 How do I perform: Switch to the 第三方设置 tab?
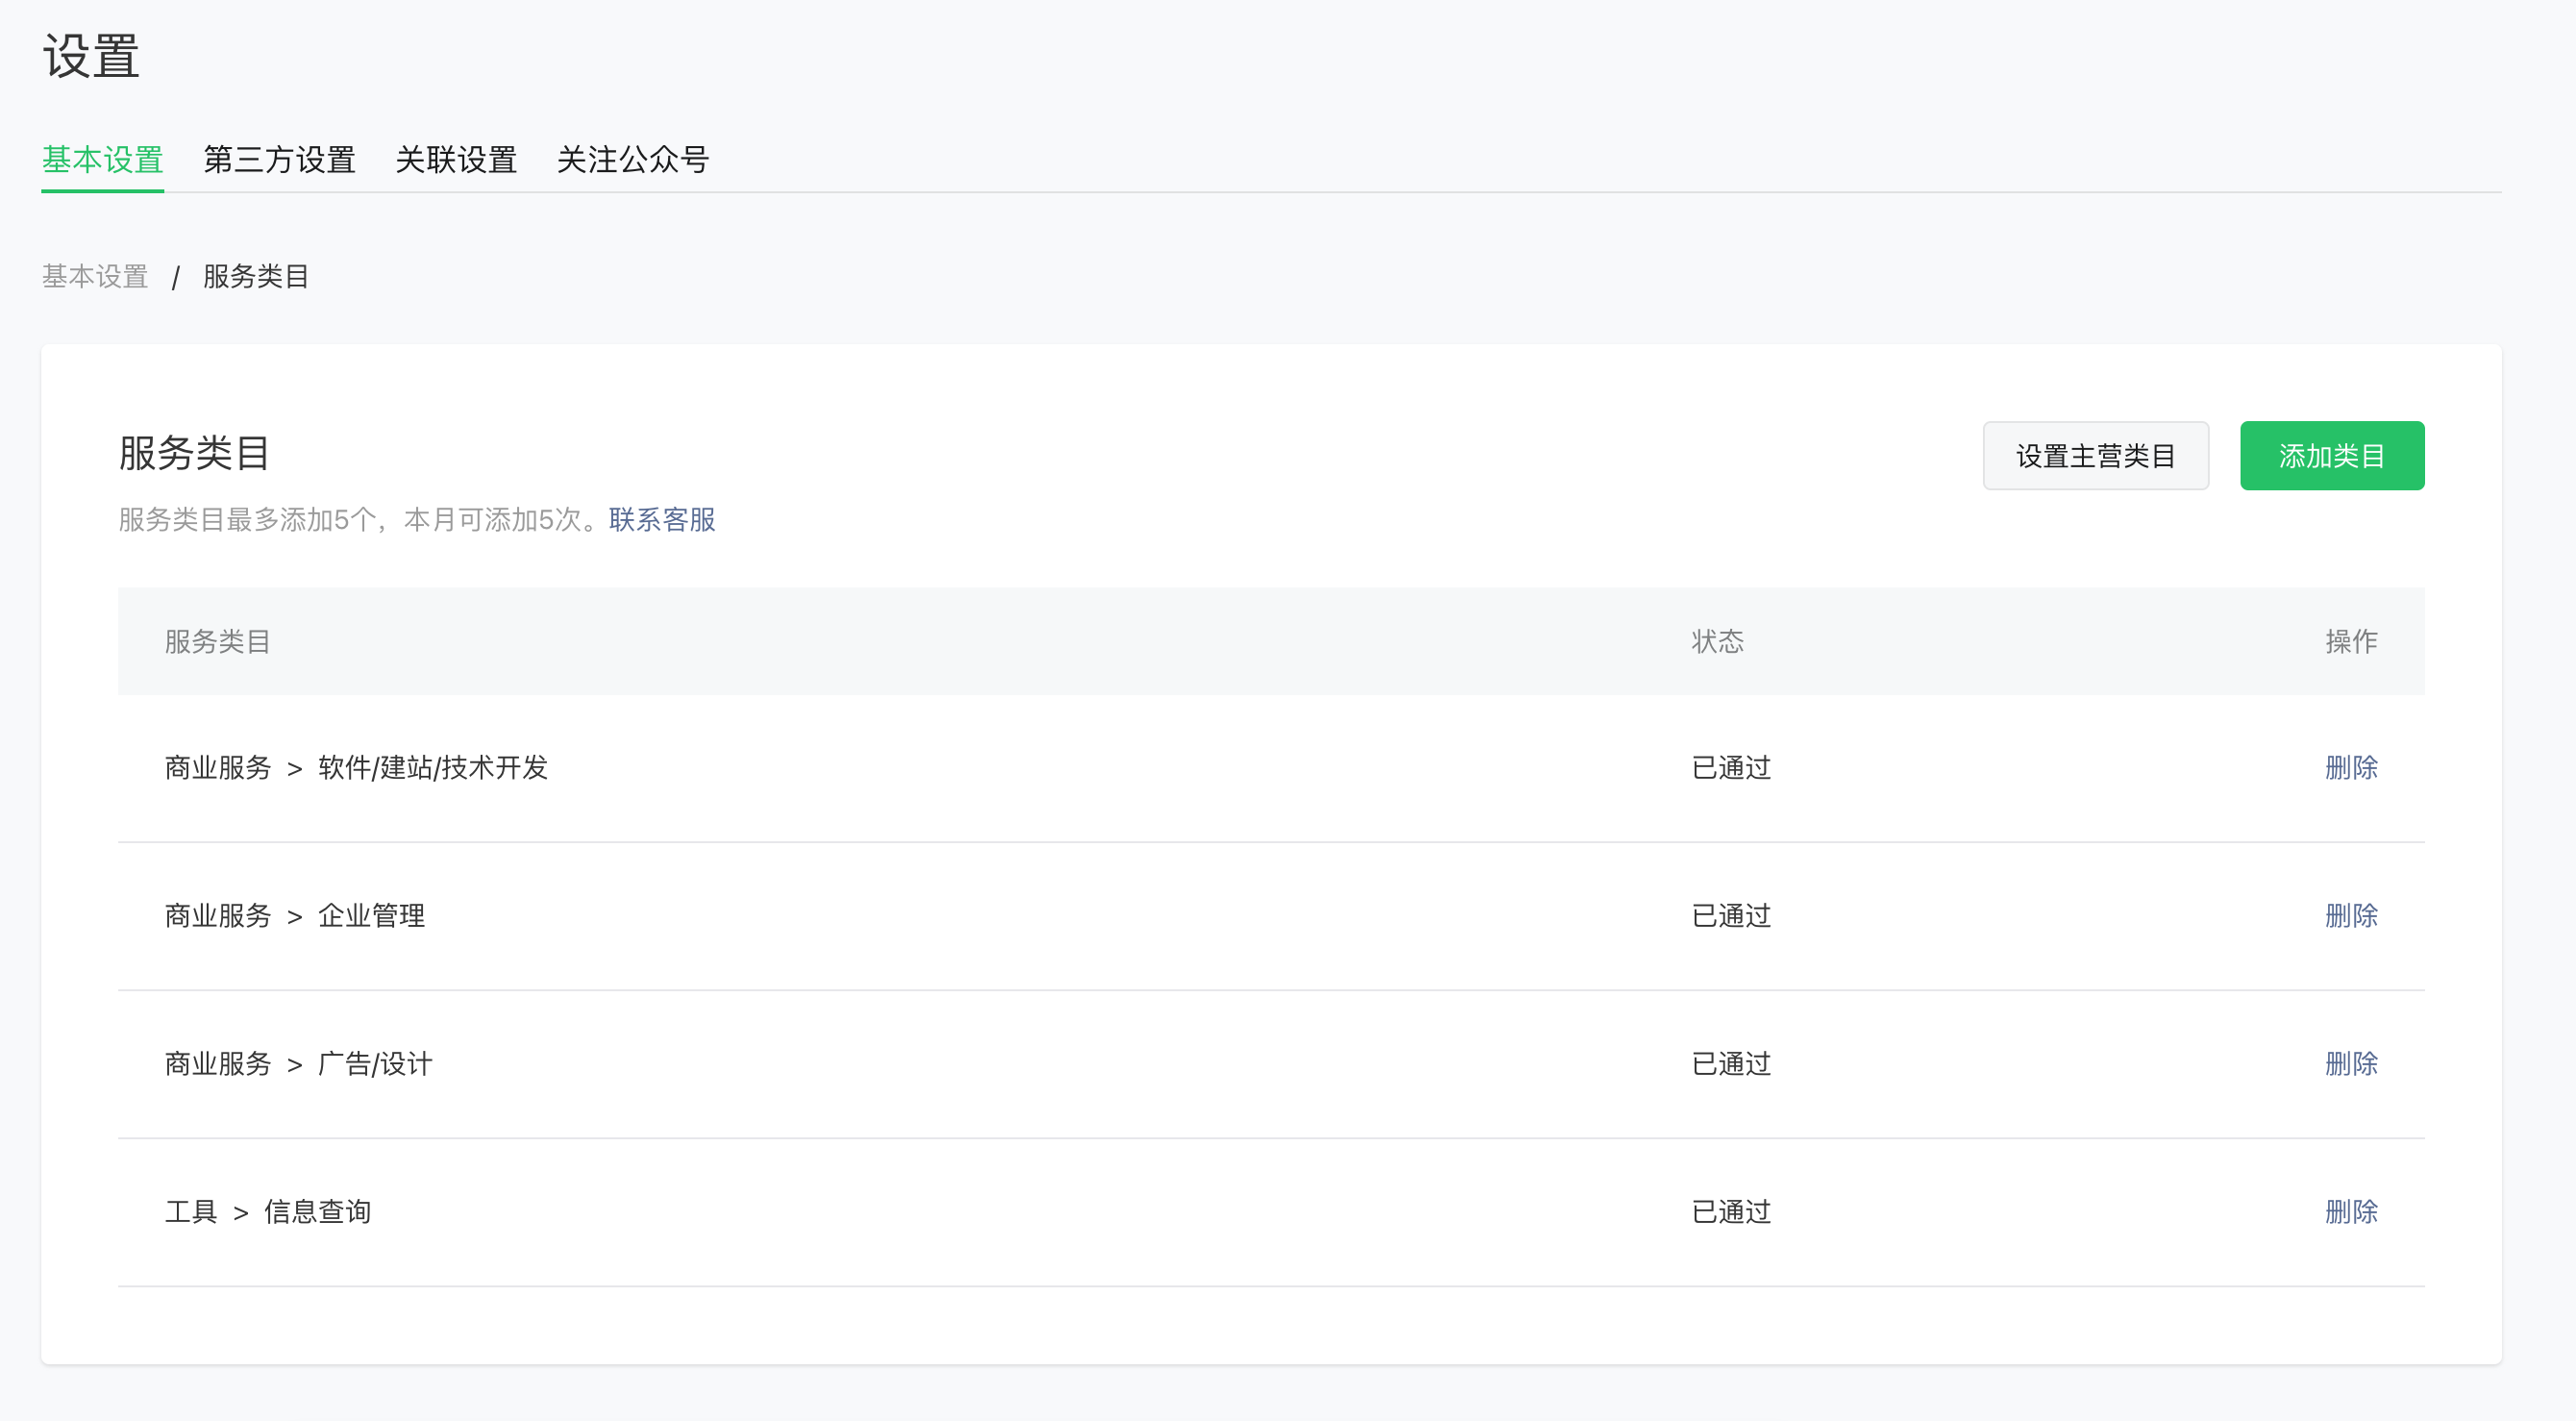coord(280,160)
